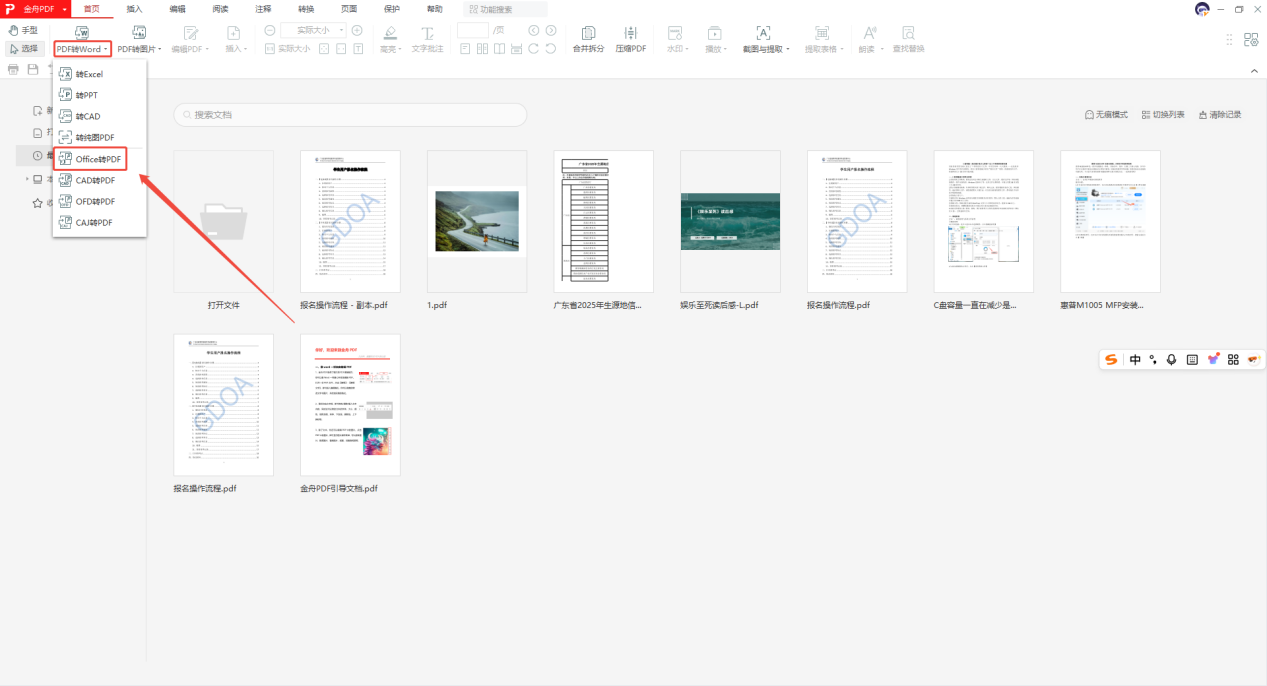Viewport: 1267px width, 686px height.
Task: Click 清除记录 to clear history
Action: tap(1219, 115)
